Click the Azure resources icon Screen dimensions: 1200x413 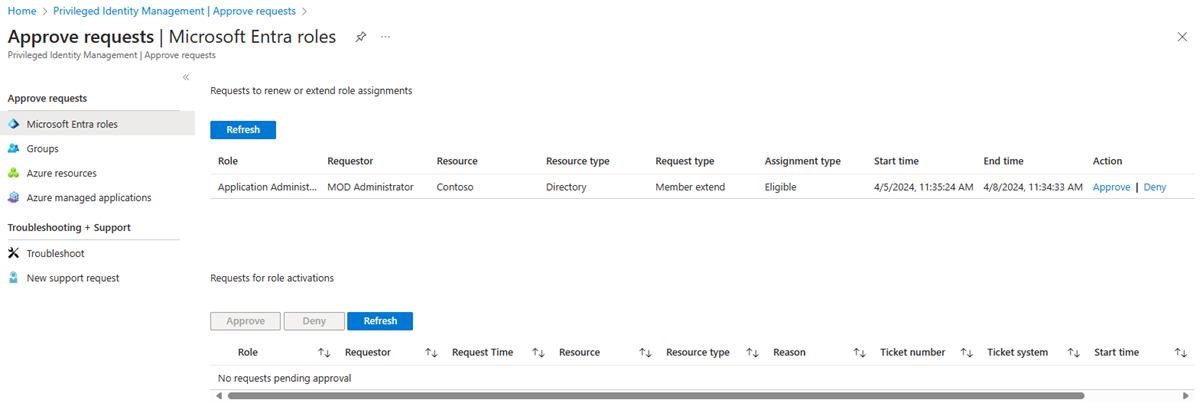pos(14,173)
